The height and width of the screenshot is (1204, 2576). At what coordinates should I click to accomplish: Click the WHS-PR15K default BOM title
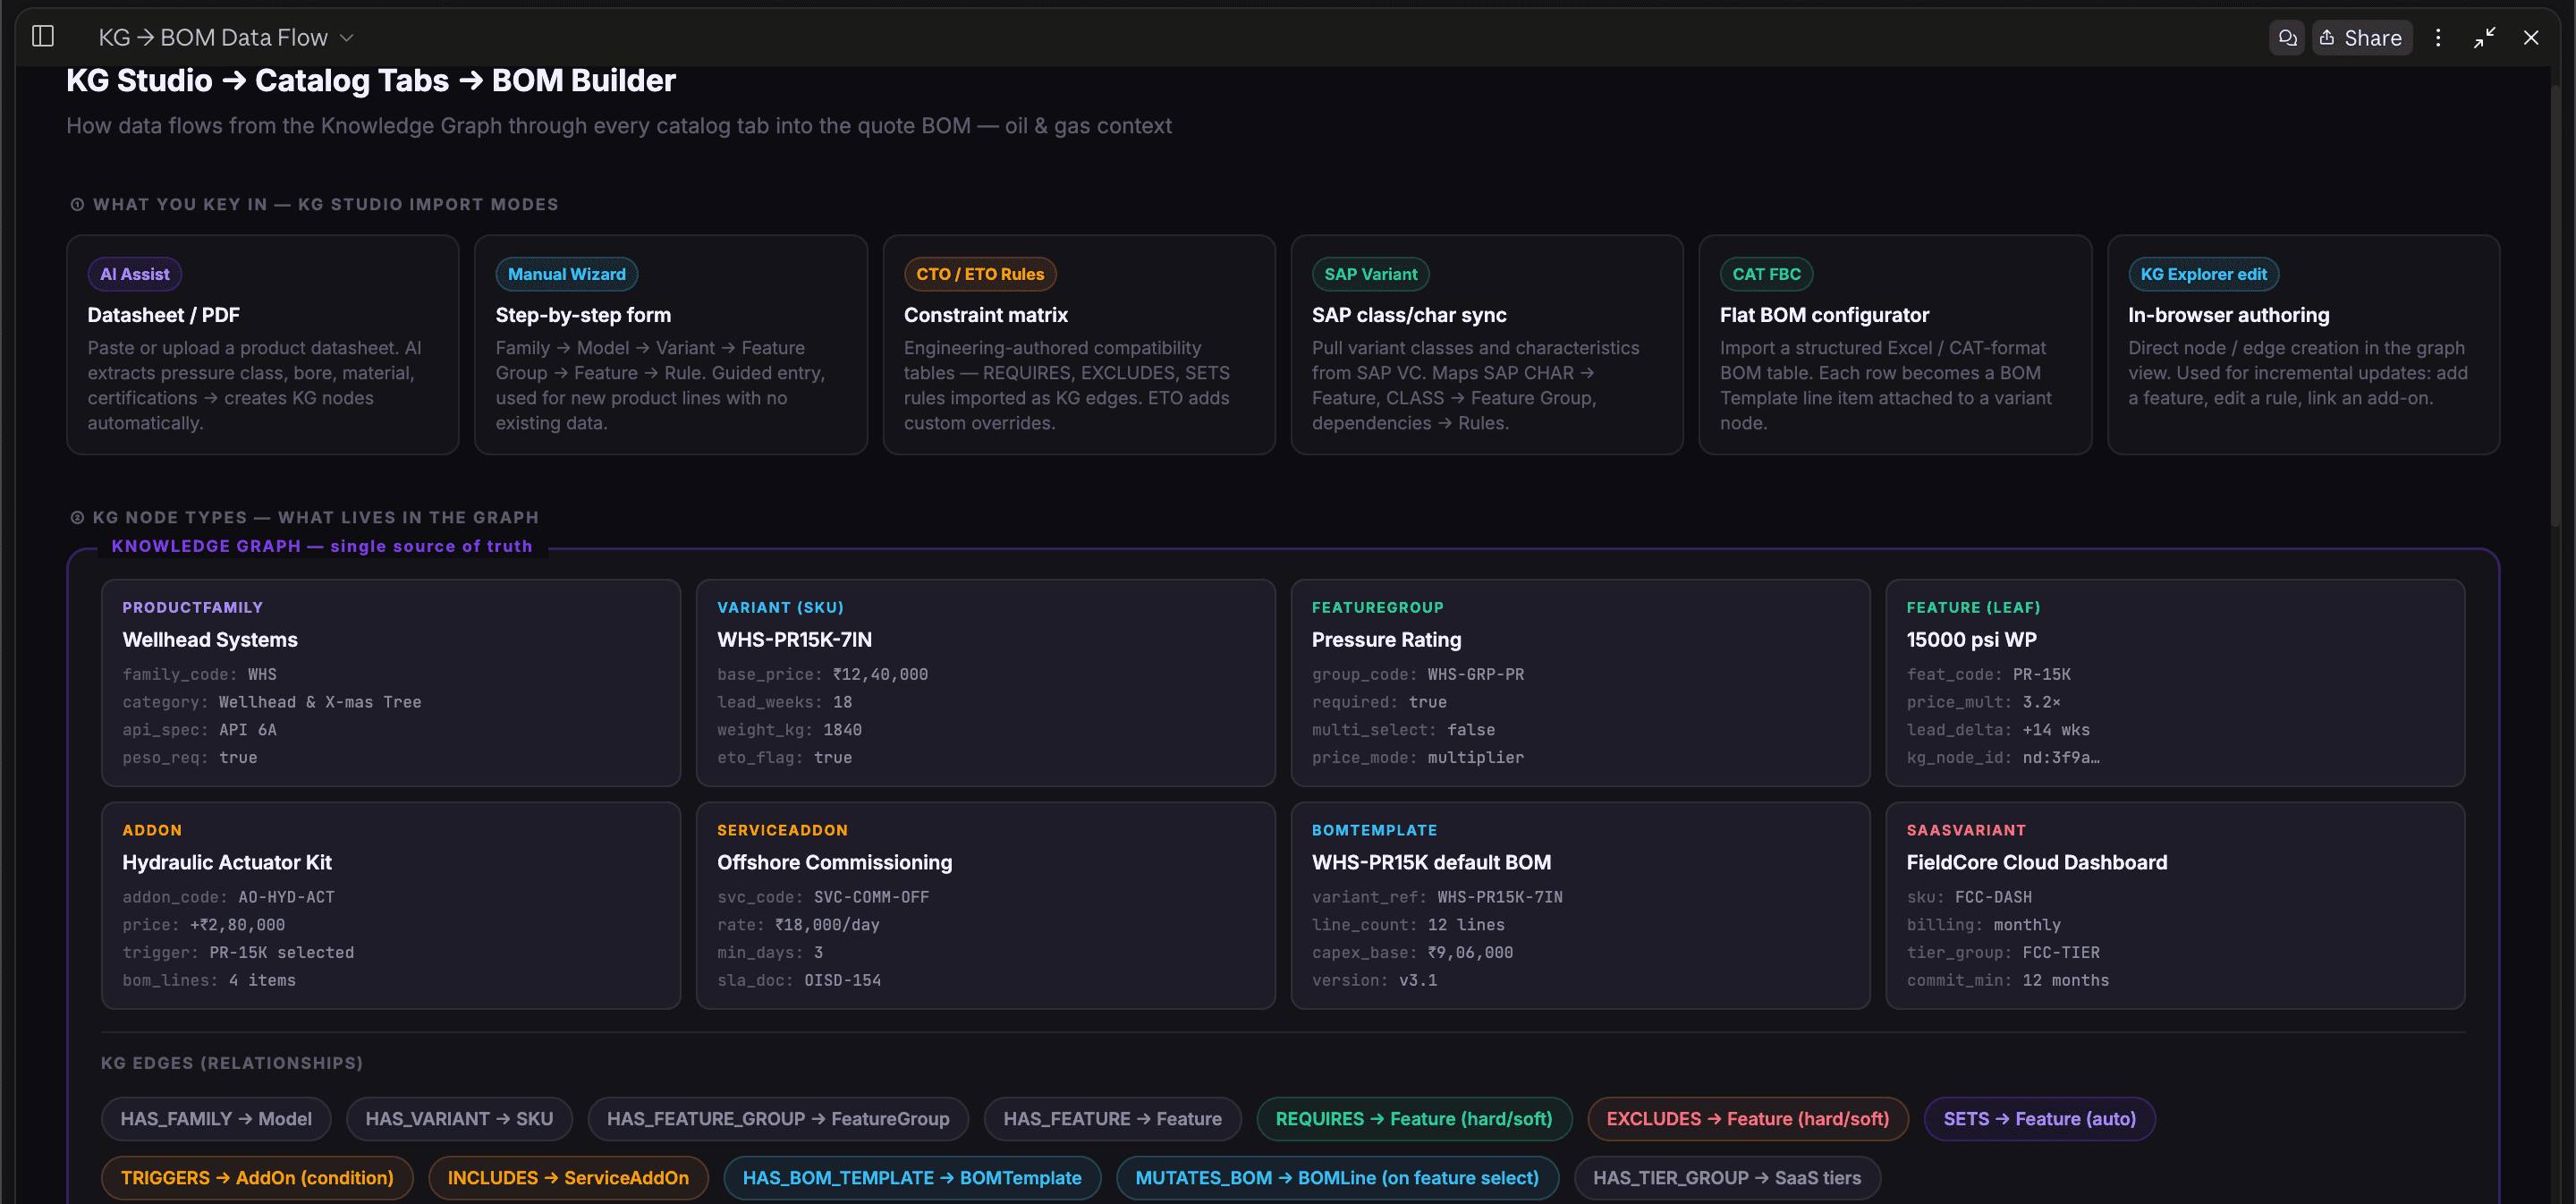(x=1431, y=863)
